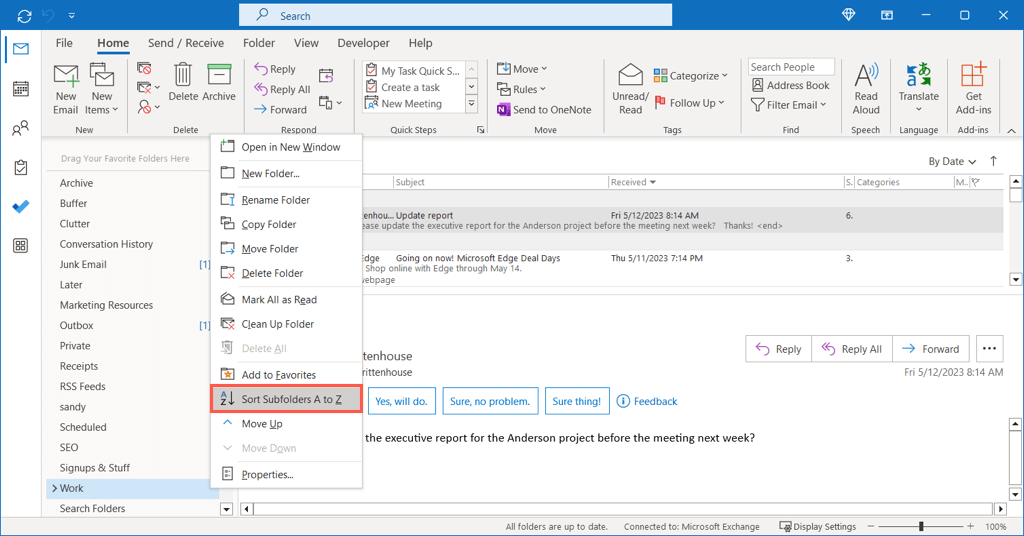Expand the Work folder in folder pane
Viewport: 1024px width, 536px height.
click(53, 488)
